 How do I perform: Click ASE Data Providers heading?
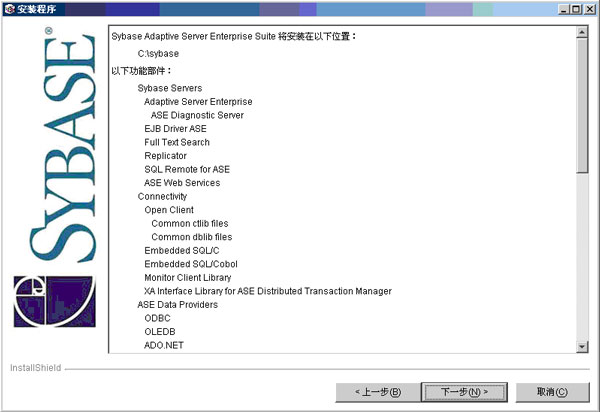coord(178,305)
